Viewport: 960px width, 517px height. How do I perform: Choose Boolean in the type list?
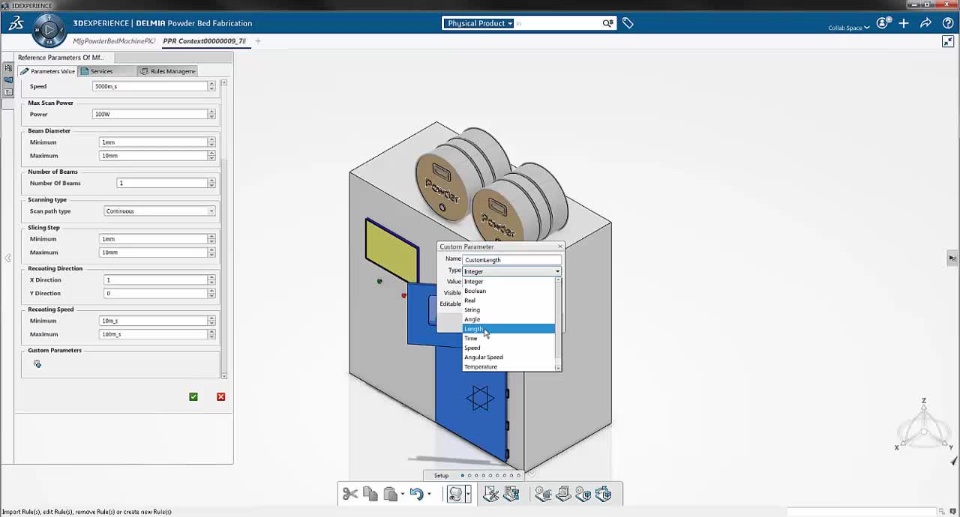[508, 291]
